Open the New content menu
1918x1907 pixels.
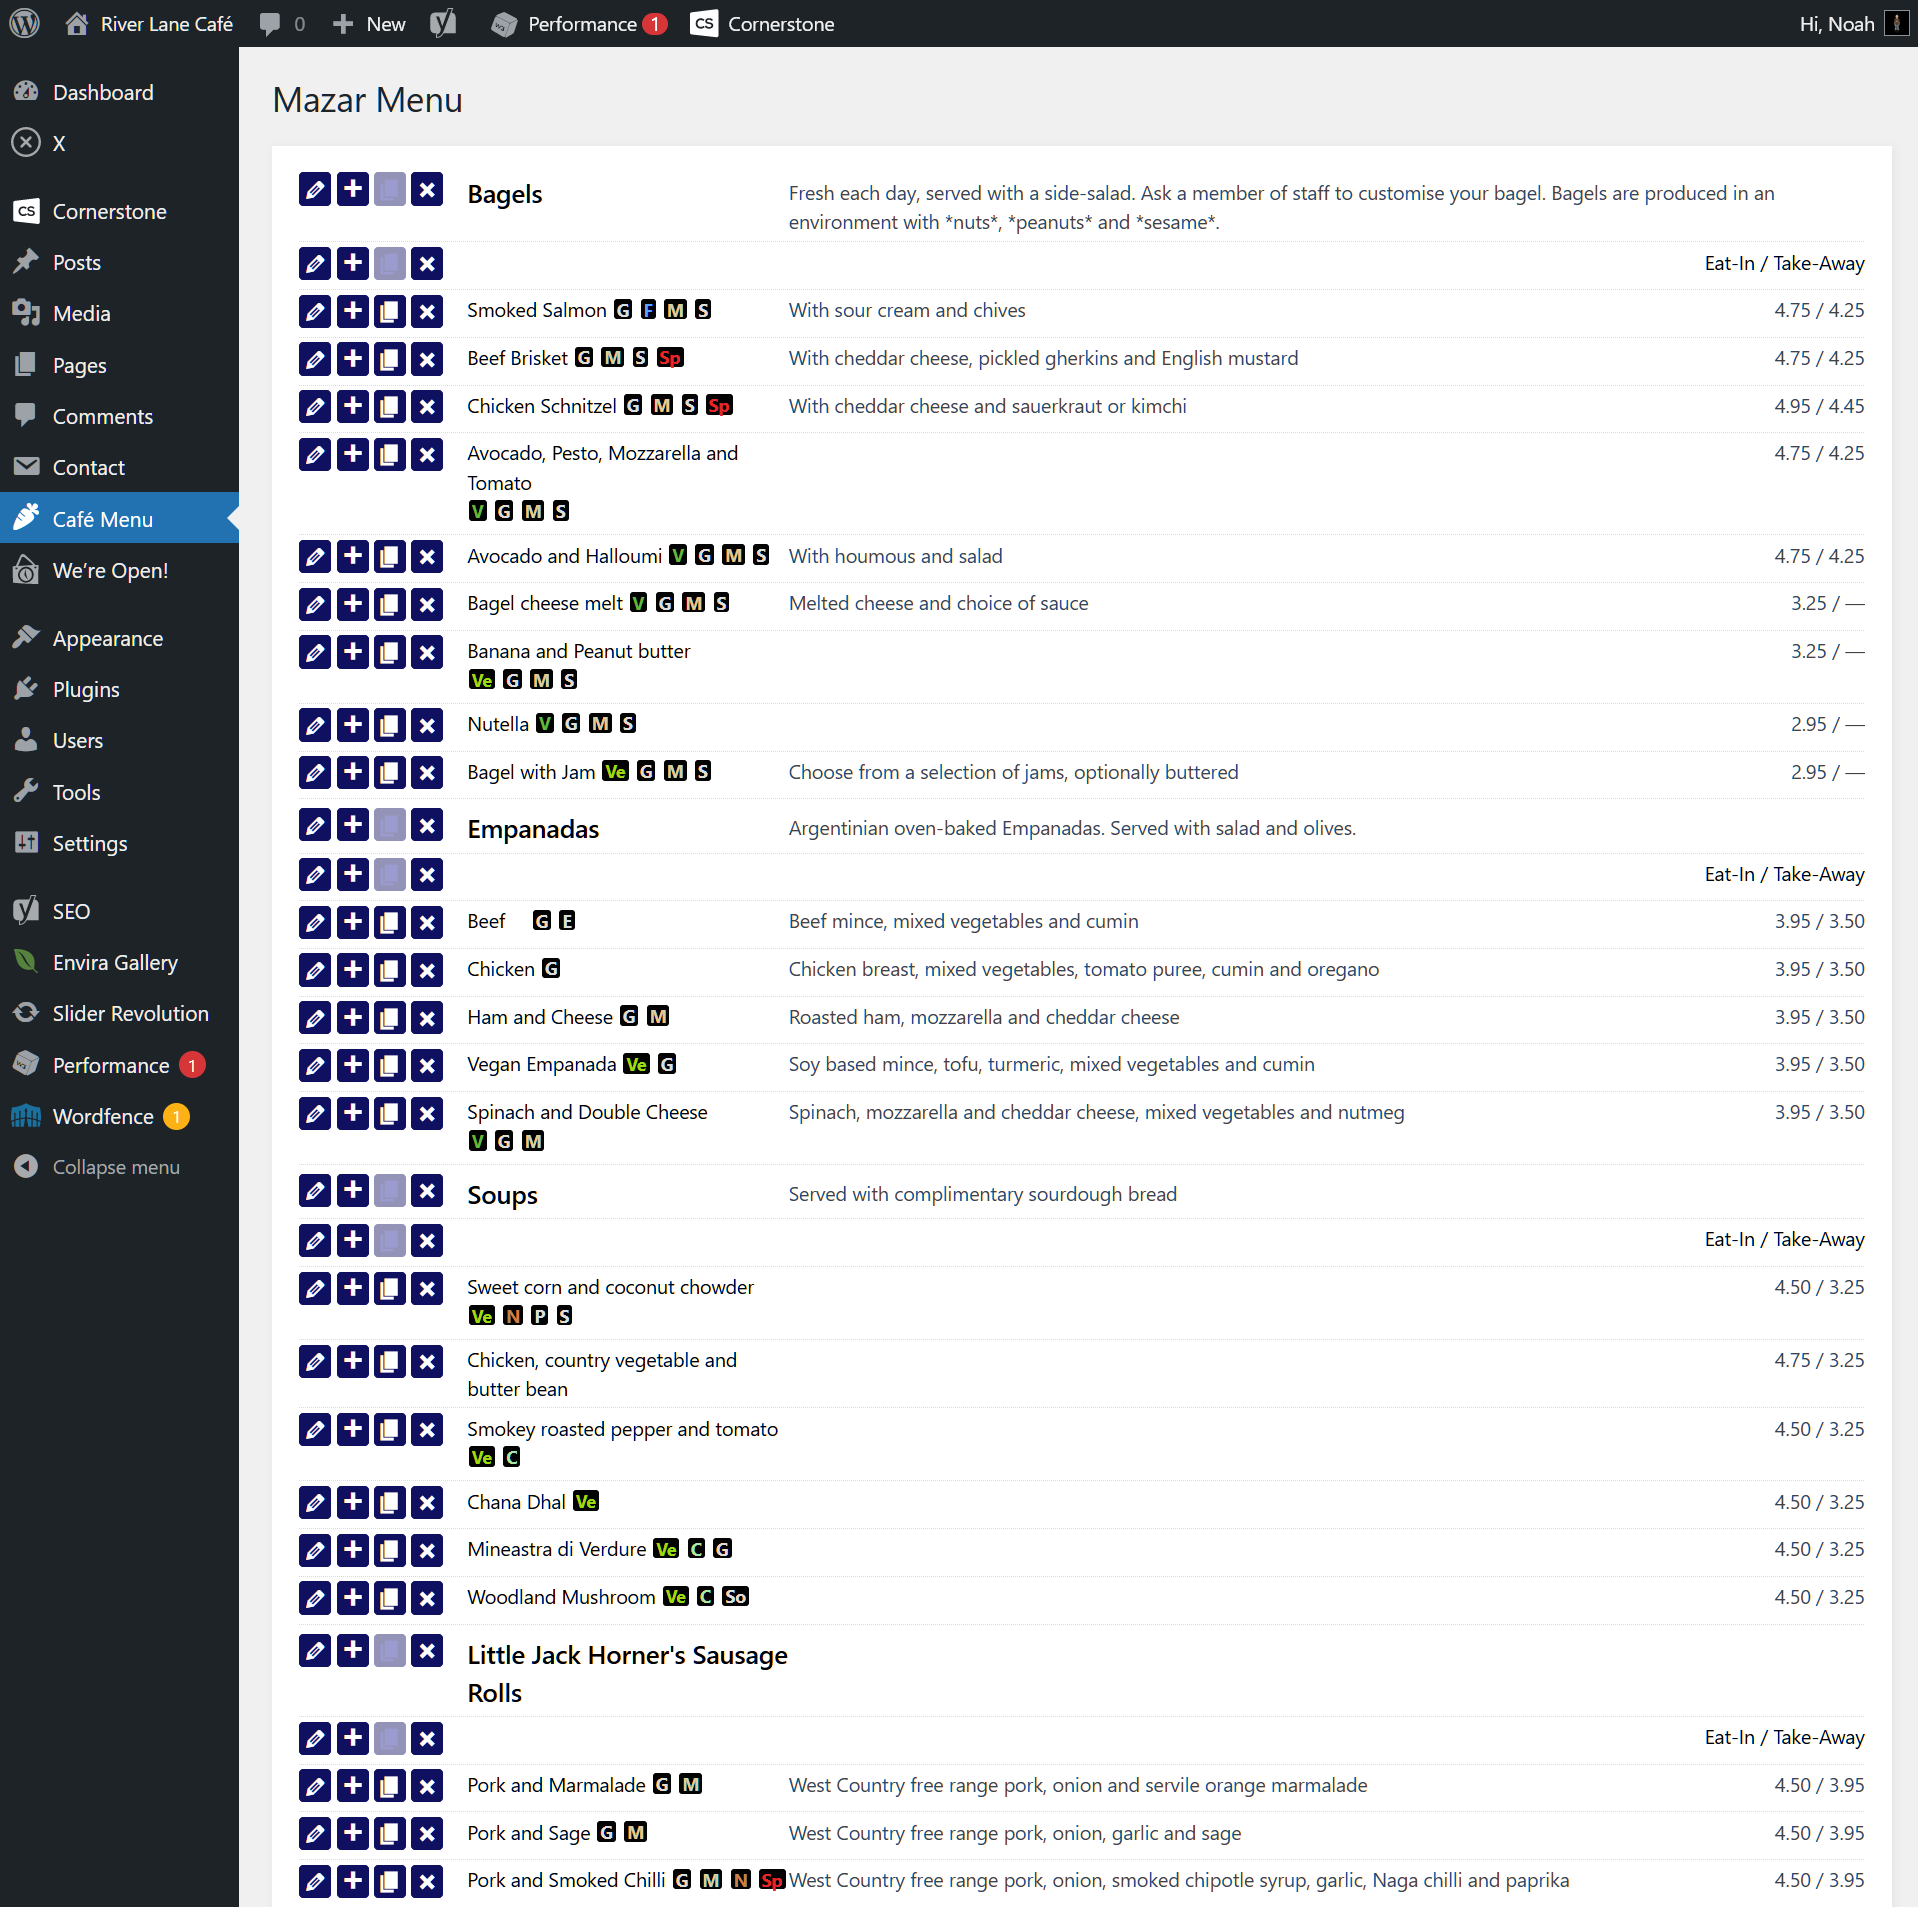(369, 24)
